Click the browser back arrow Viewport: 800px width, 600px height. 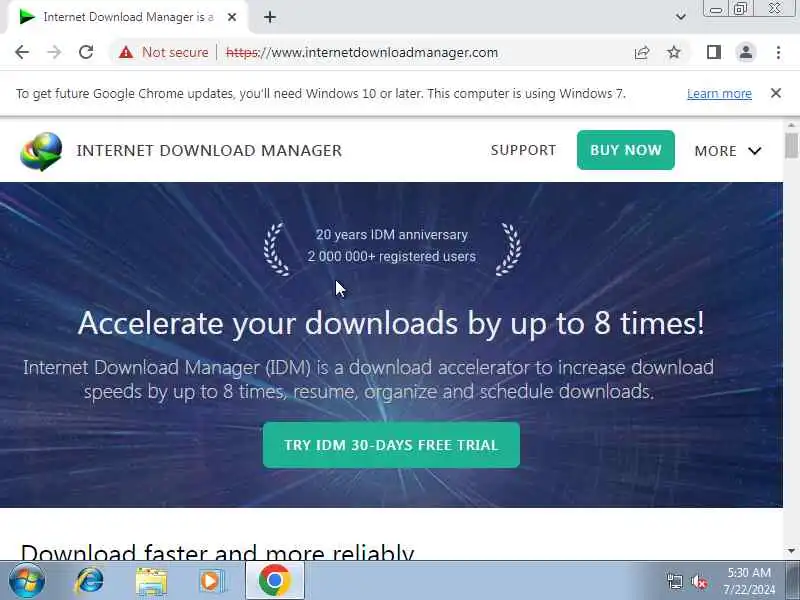point(22,52)
